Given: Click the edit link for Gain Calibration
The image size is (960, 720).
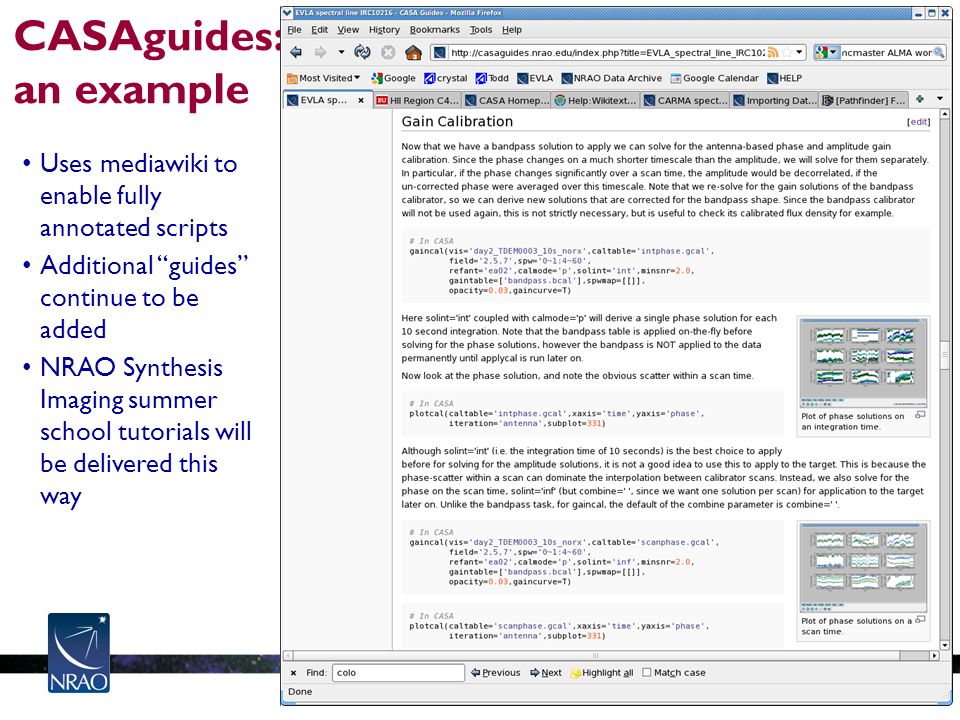Looking at the screenshot, I should [x=918, y=122].
